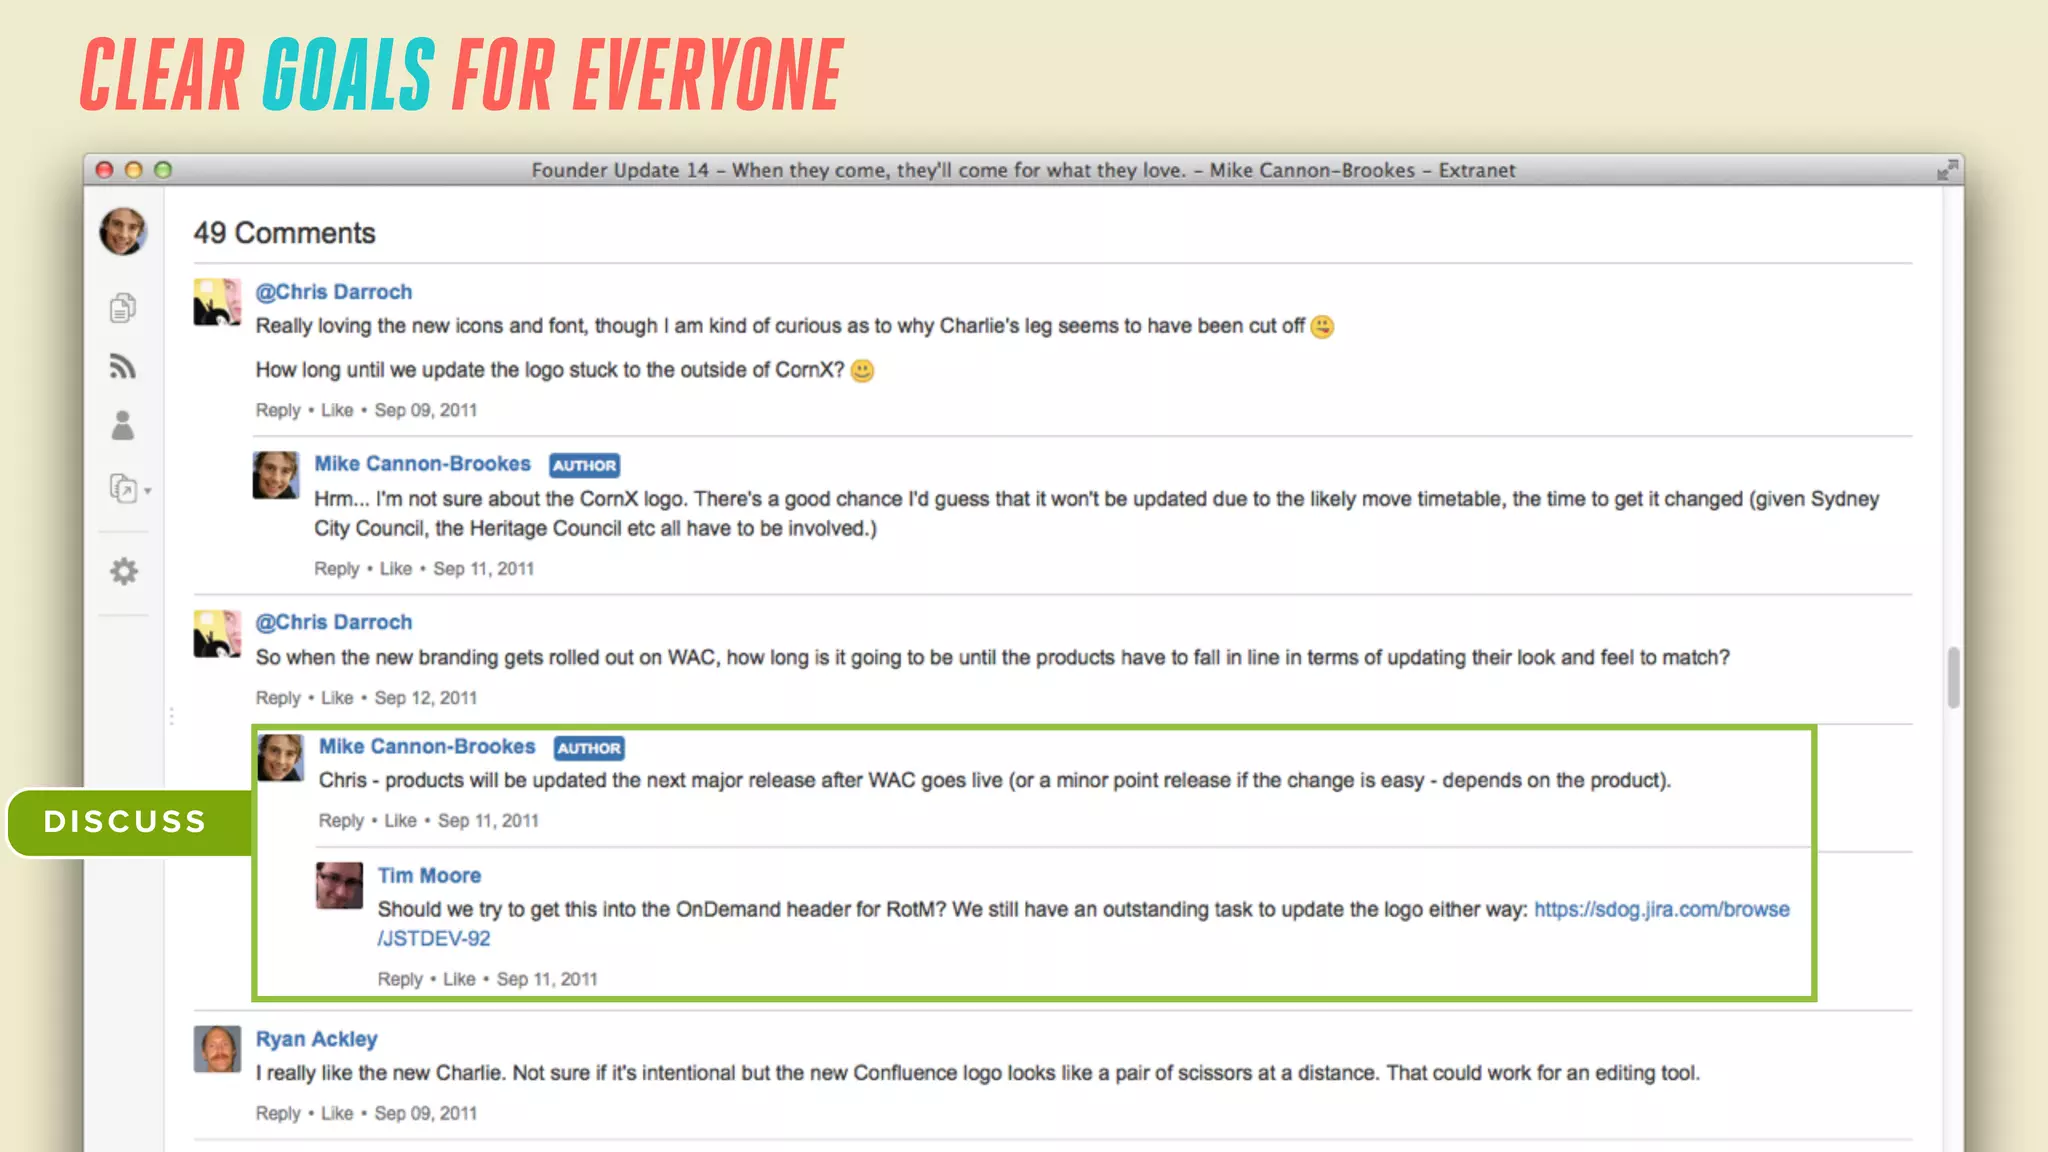Like Mike's WAC release comment
This screenshot has width=2048, height=1152.
click(400, 821)
